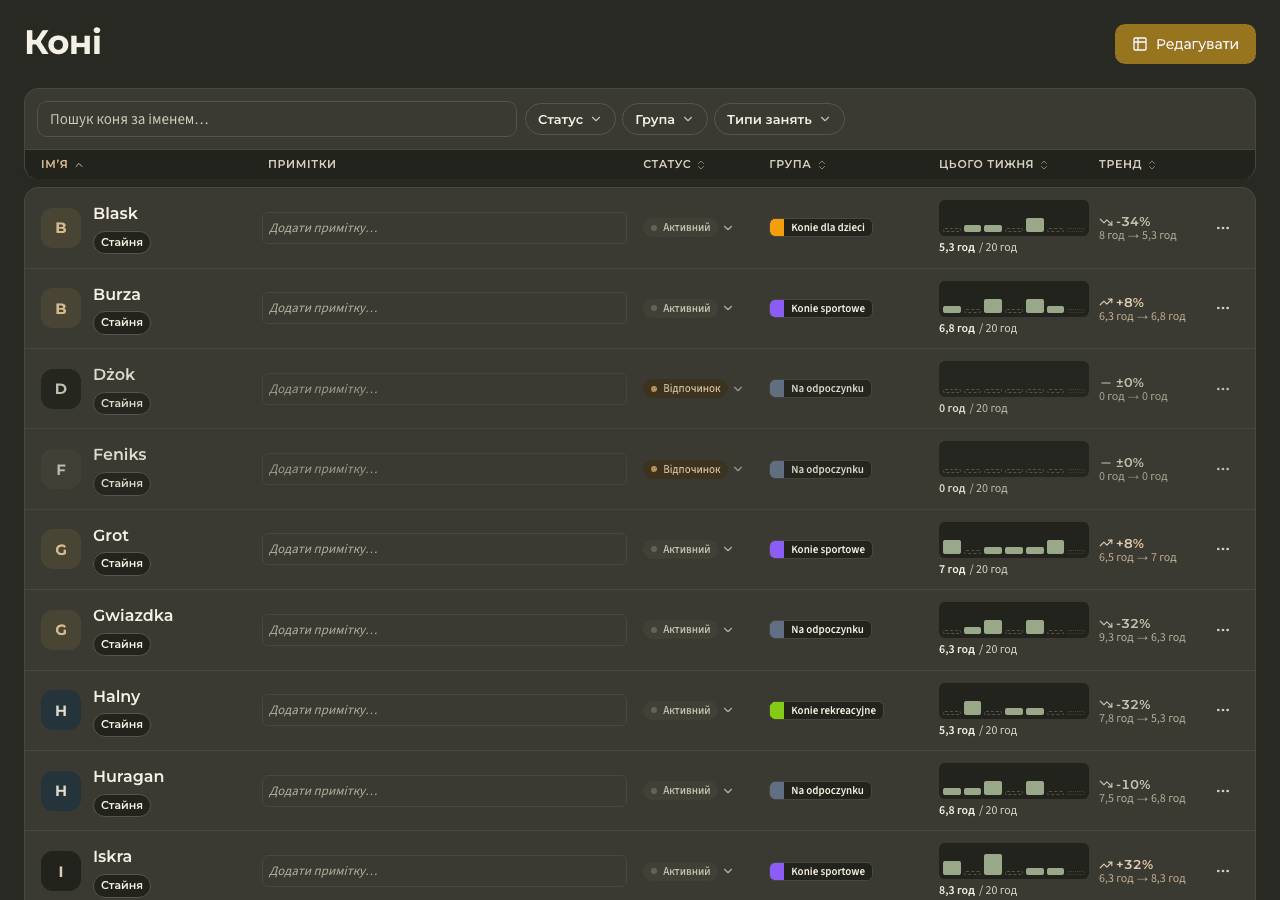Click the Halny avatar letter H
The height and width of the screenshot is (900, 1280).
[61, 710]
